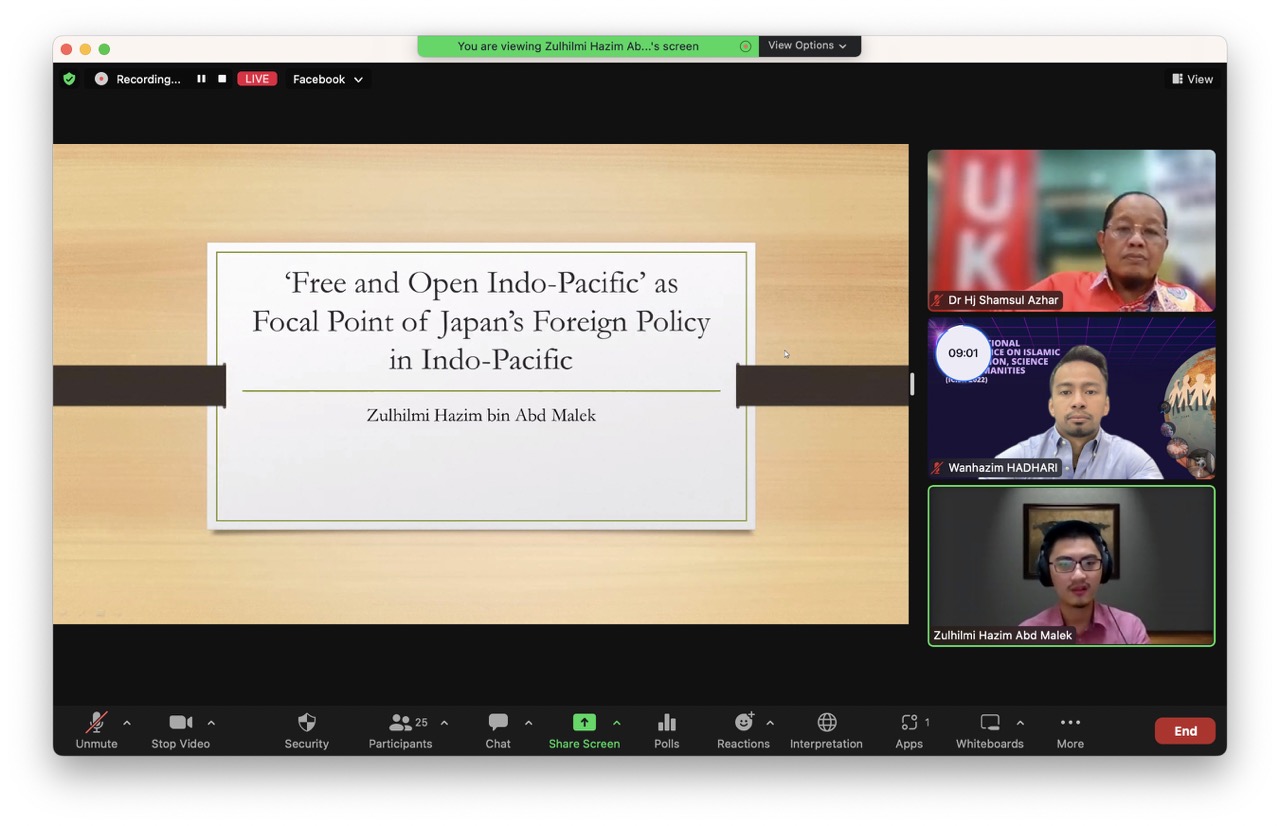Open the Security shield options
The image size is (1280, 826).
(x=306, y=729)
